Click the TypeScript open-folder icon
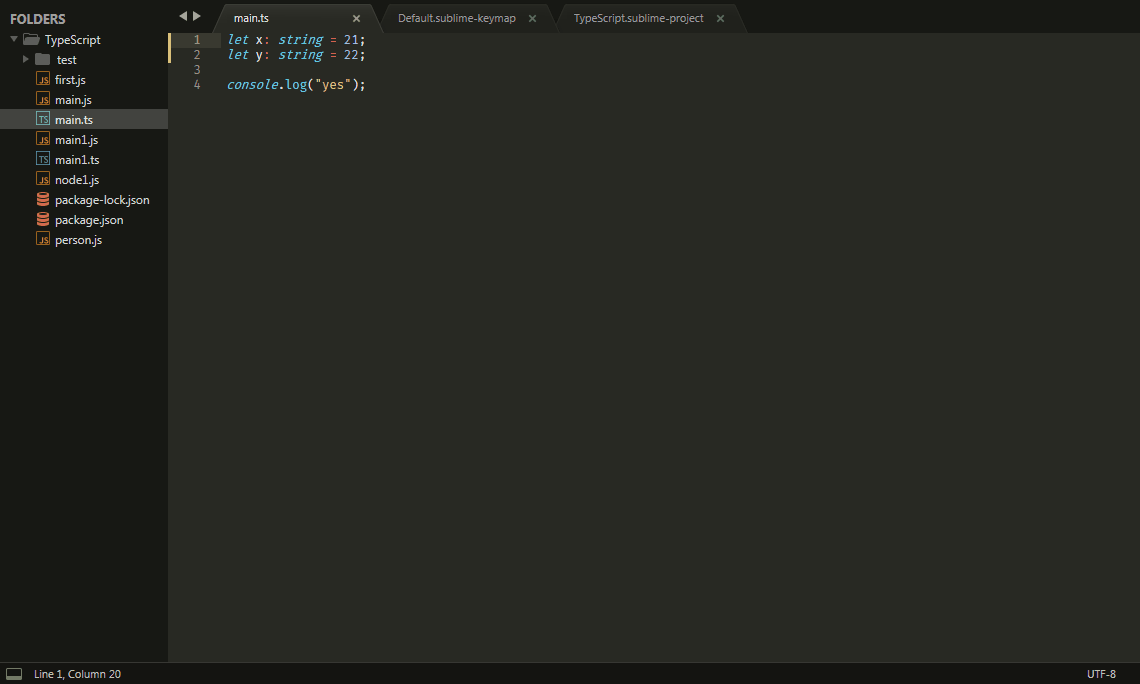 31,39
